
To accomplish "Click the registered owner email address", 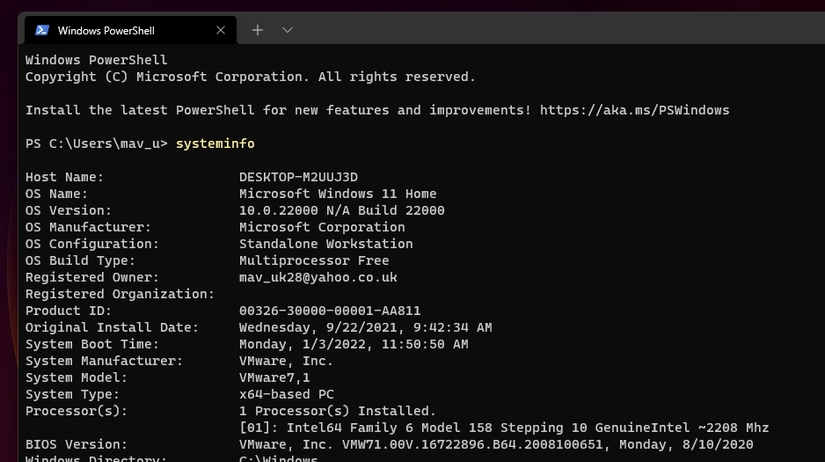I will [318, 277].
